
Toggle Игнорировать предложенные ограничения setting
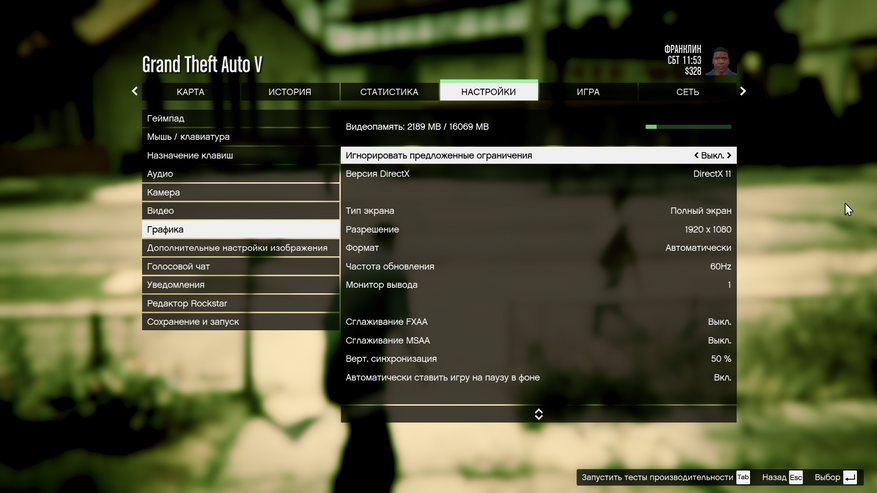tap(539, 156)
